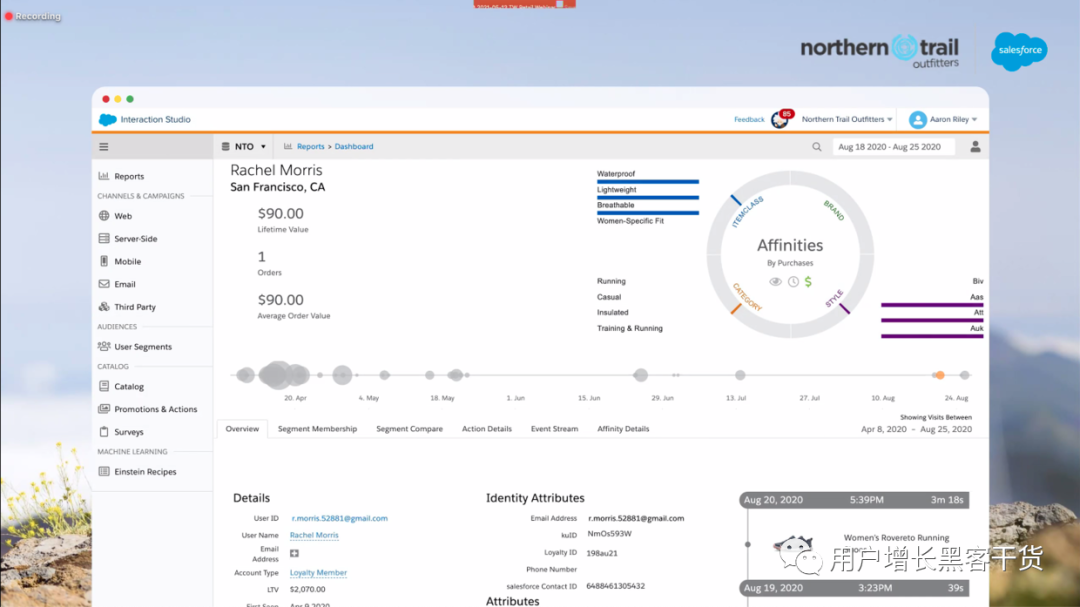Open Promotions & Actions
The image size is (1080, 607).
[155, 409]
